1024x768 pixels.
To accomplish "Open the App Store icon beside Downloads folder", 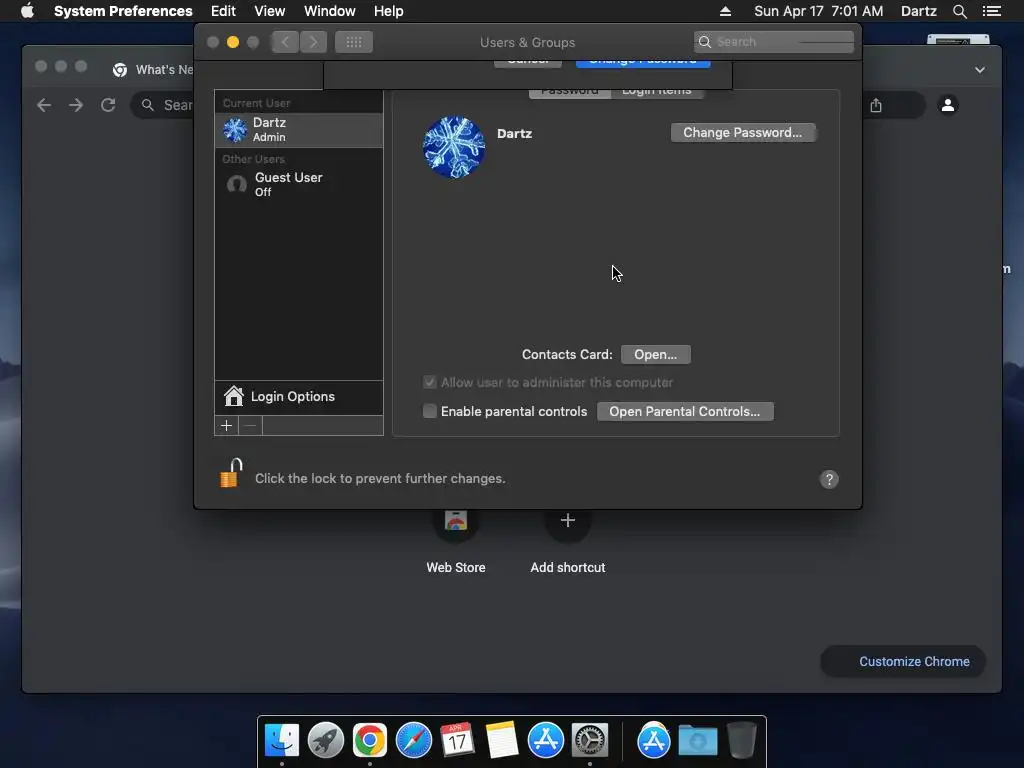I will (654, 741).
